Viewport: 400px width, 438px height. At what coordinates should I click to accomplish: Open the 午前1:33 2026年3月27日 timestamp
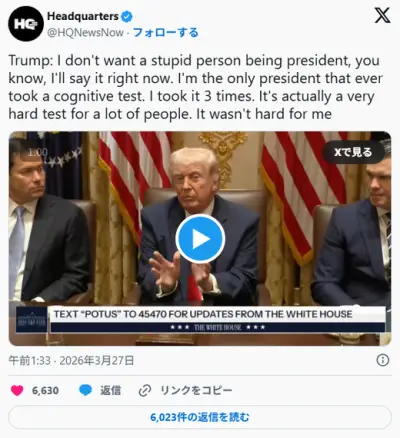click(71, 360)
